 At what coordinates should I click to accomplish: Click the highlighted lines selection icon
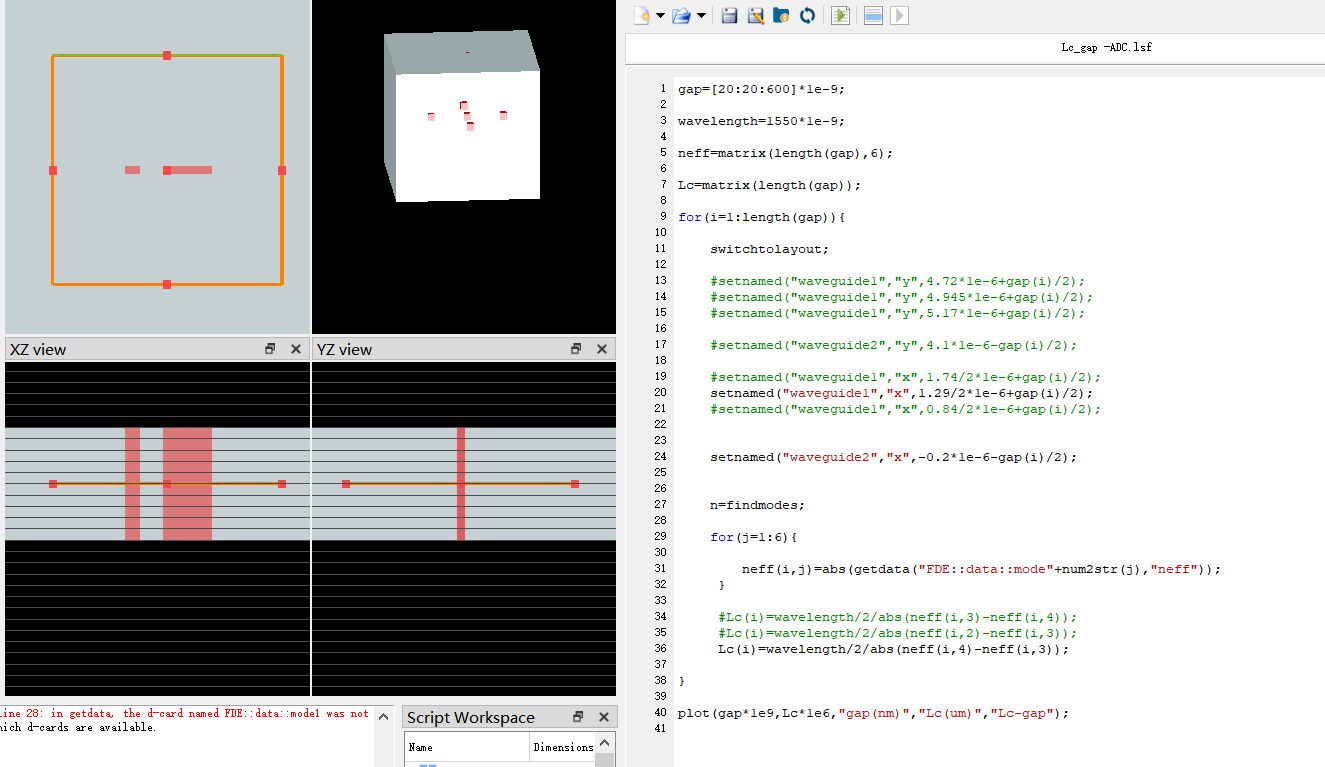pos(873,15)
